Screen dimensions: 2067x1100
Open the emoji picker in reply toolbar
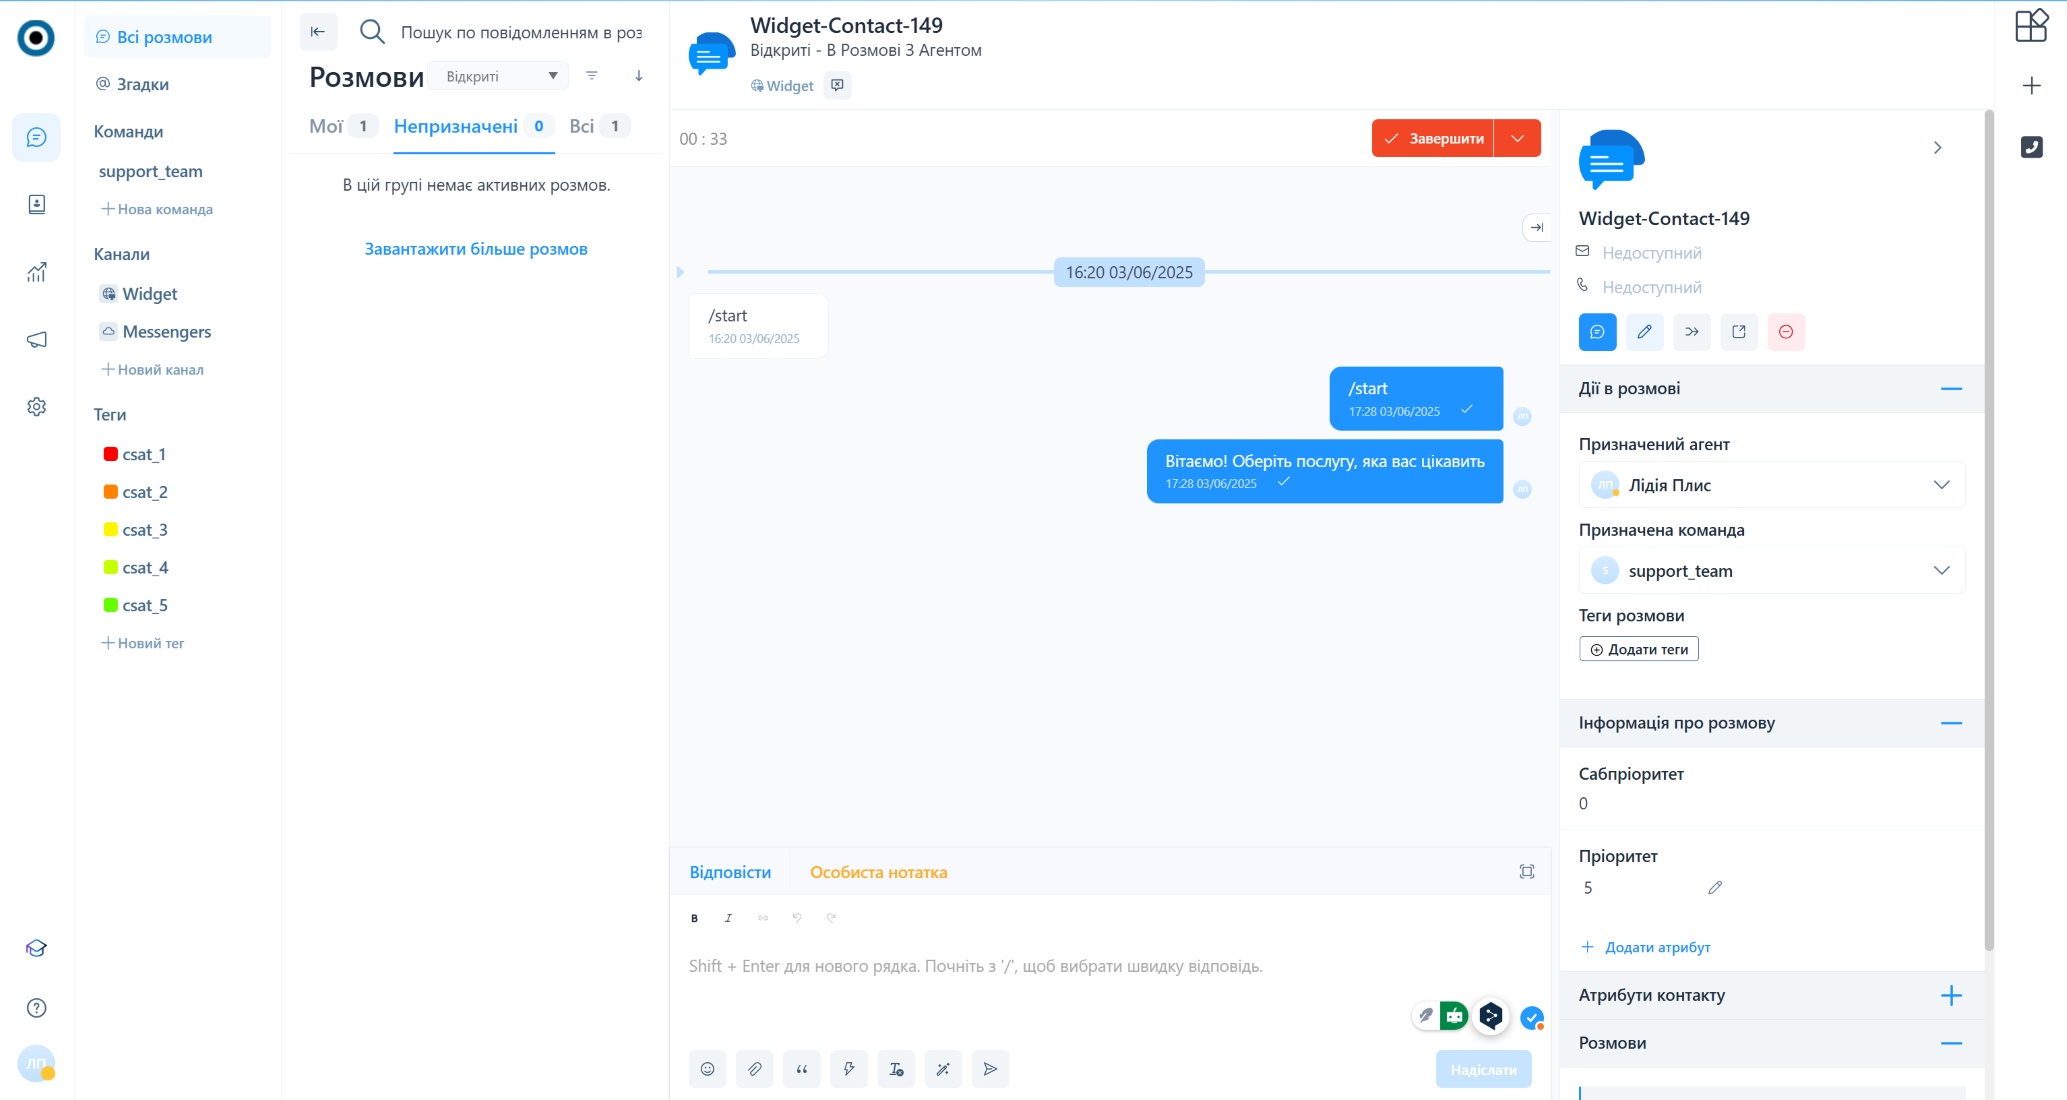[707, 1068]
